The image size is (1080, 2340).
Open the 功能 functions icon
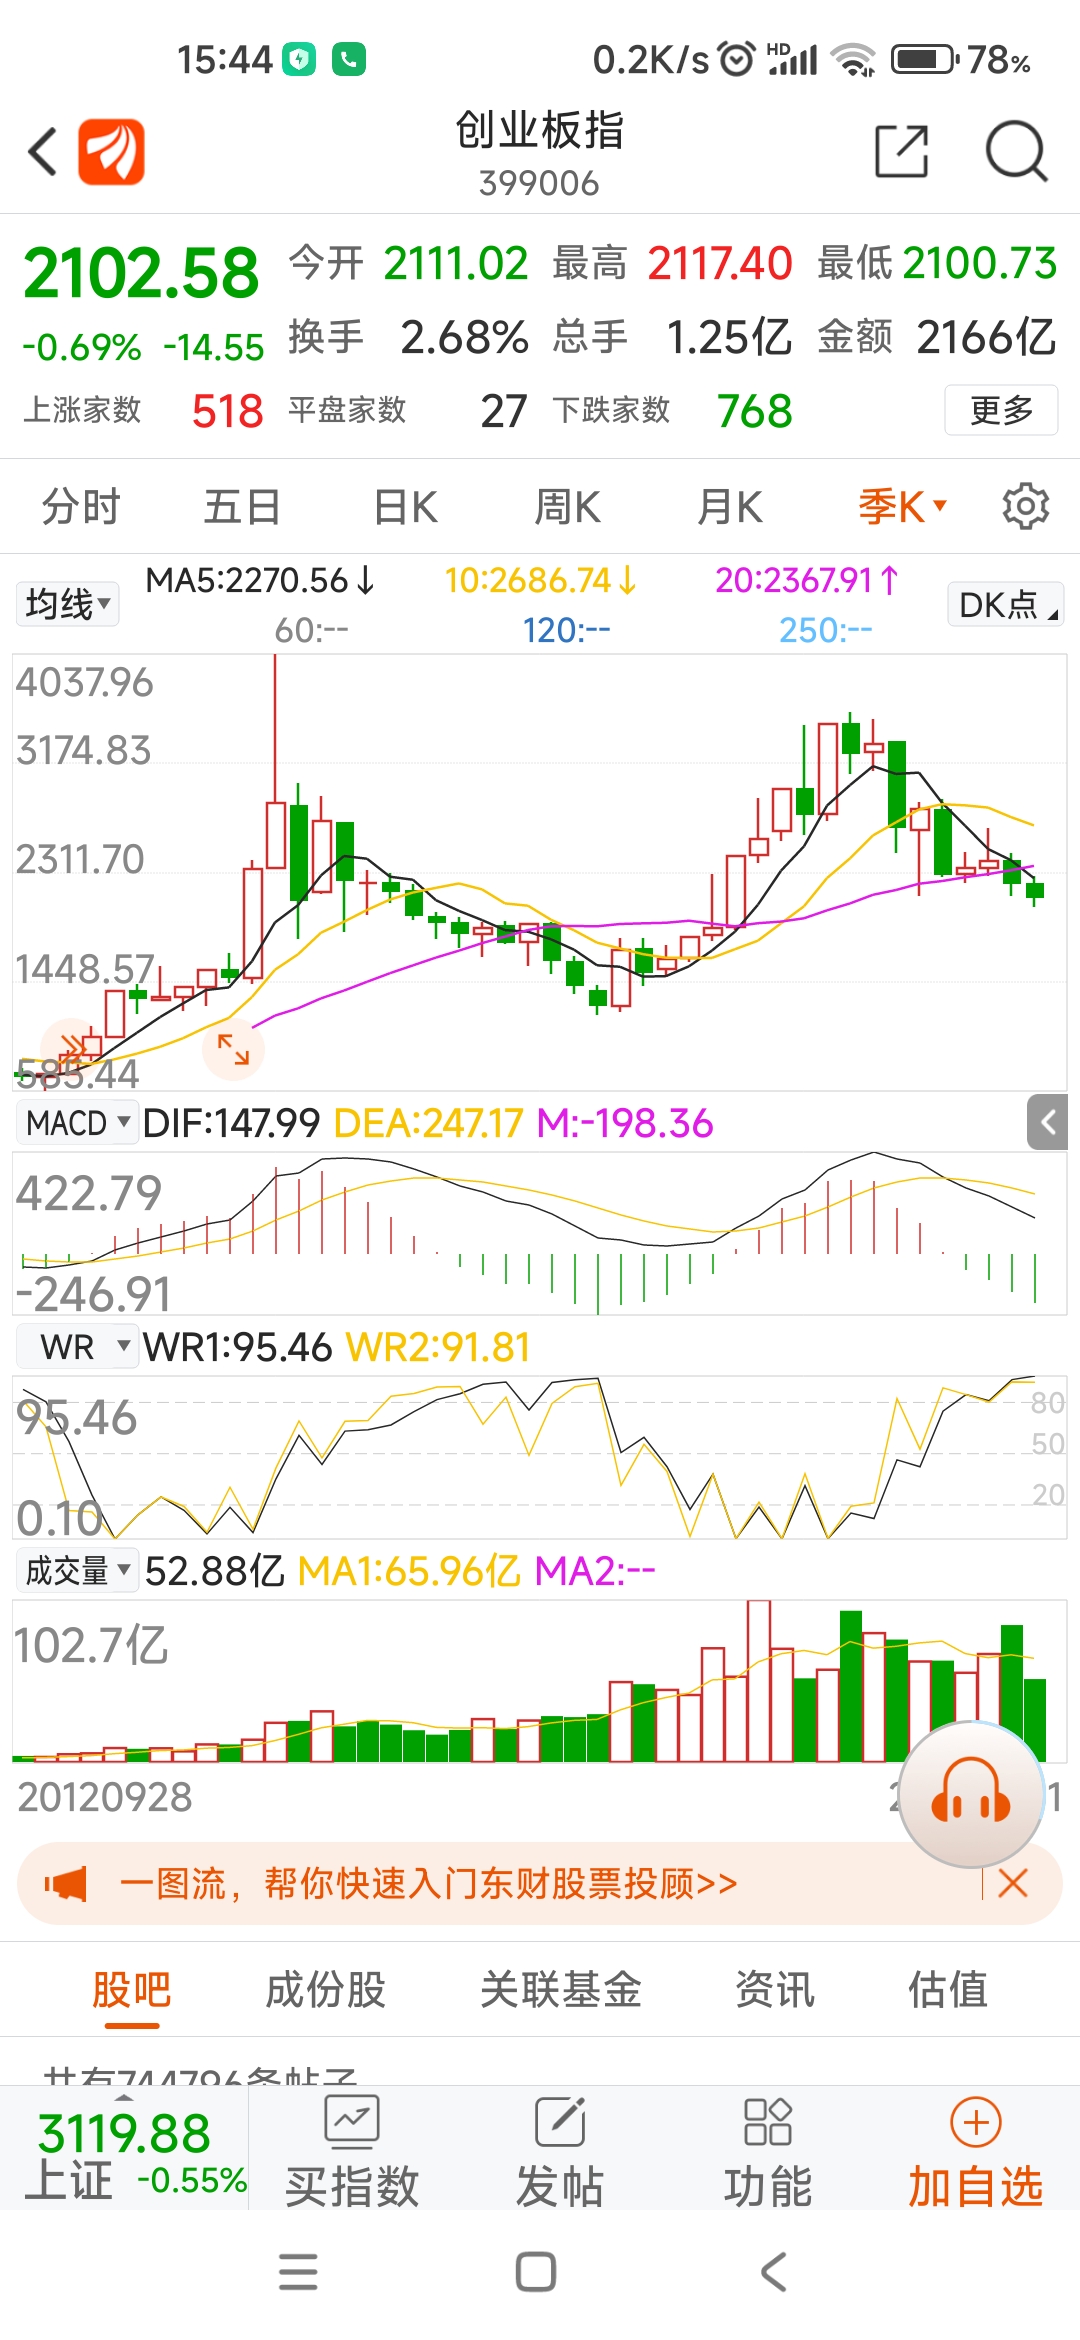[768, 2150]
